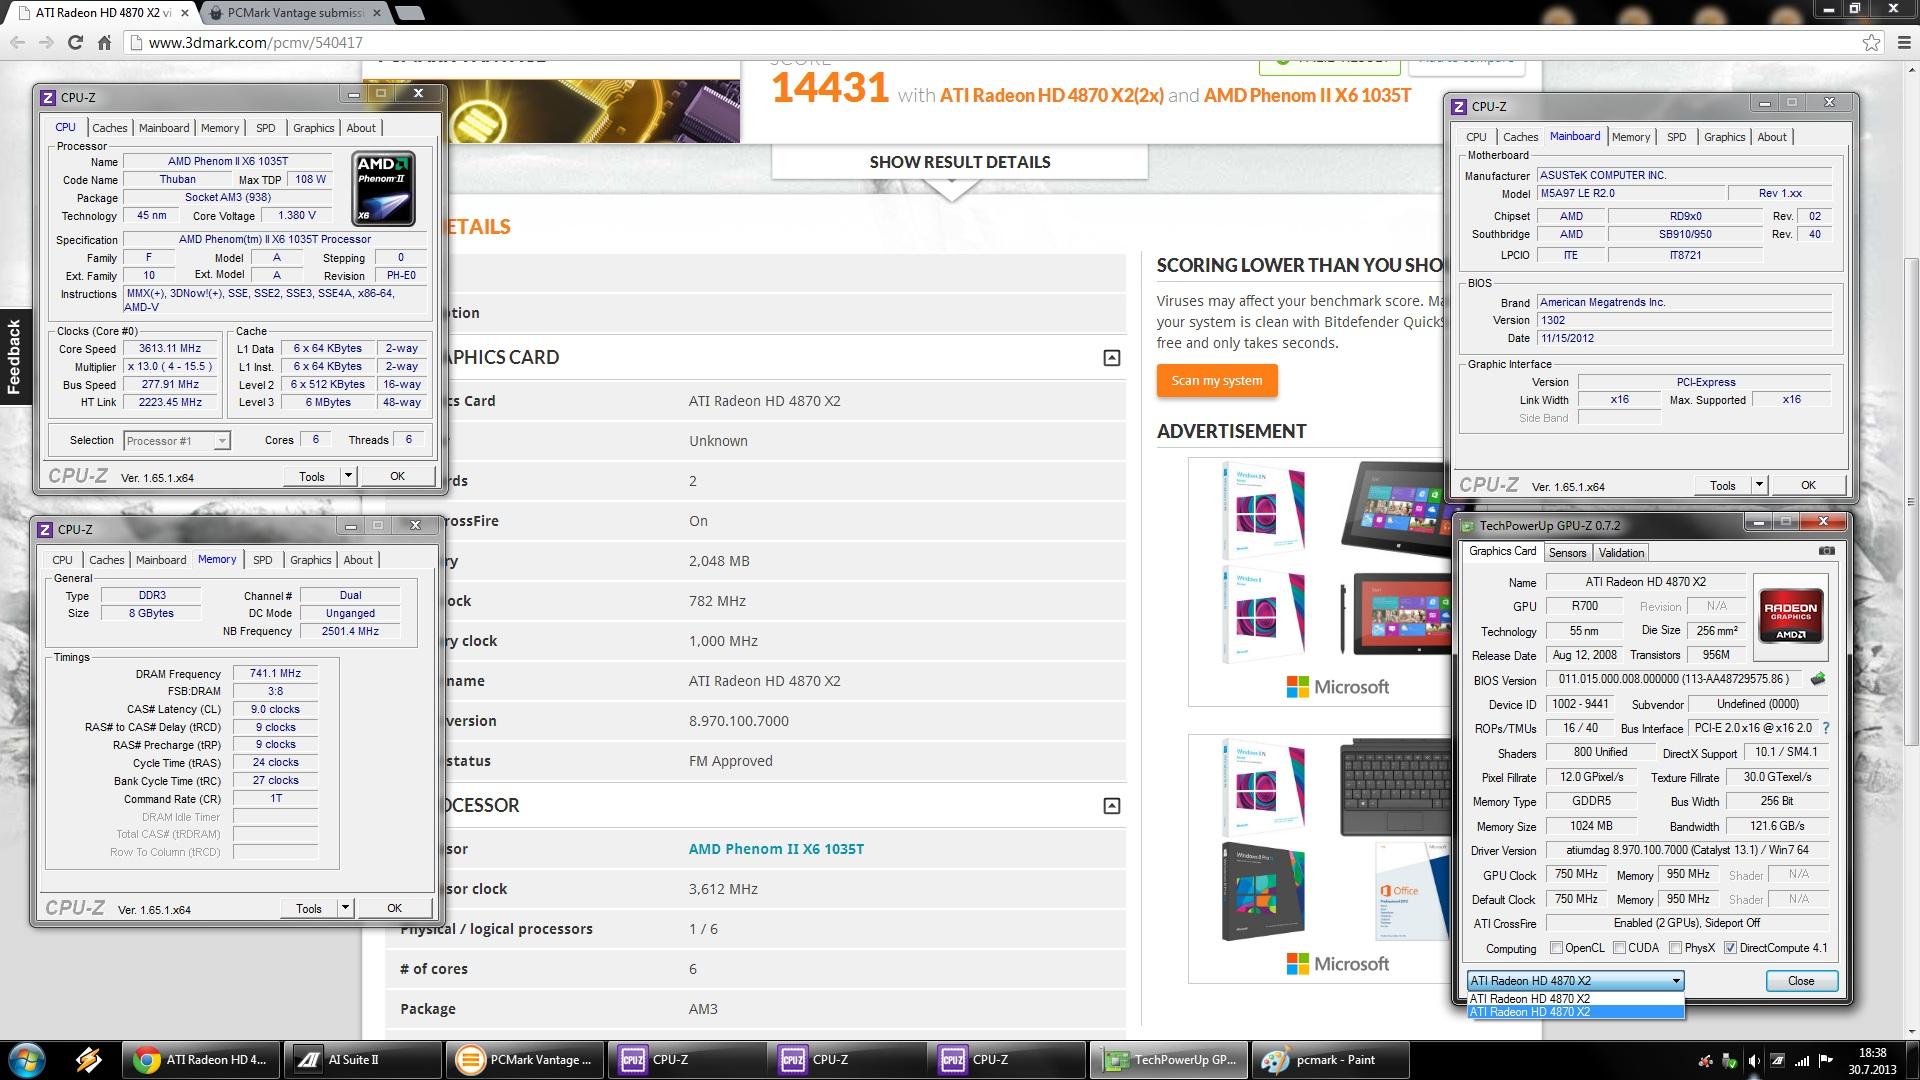Collapse the Processor section
Screen dimensions: 1920x1080
1111,805
